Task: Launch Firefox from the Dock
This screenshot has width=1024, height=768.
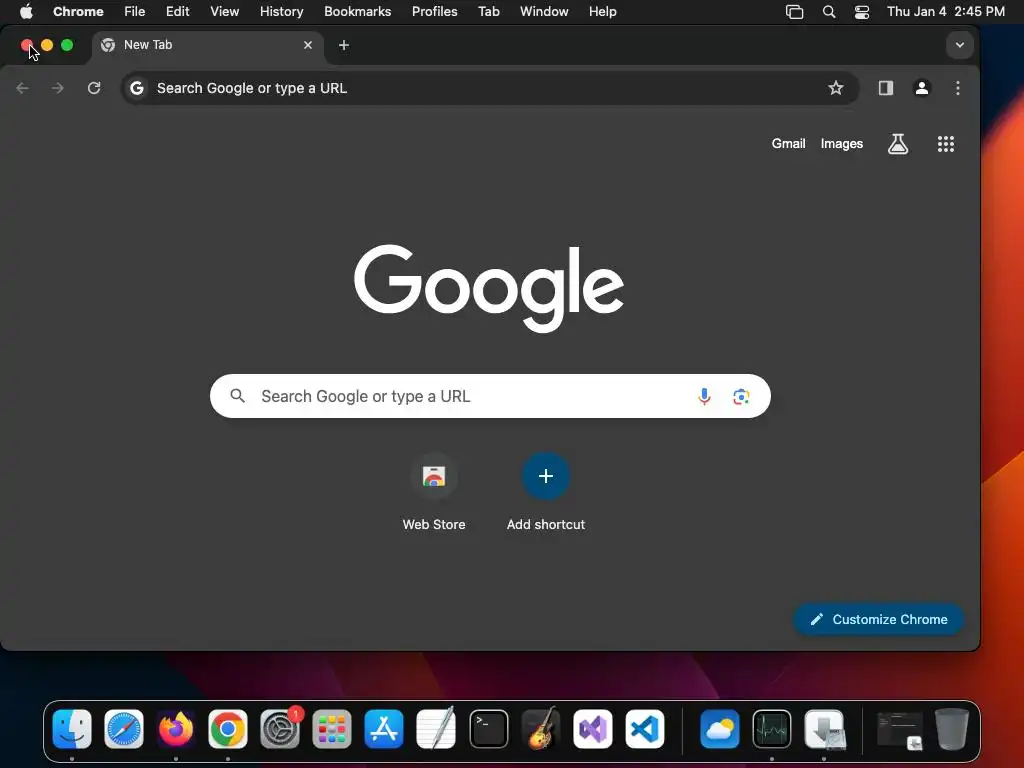Action: [176, 729]
